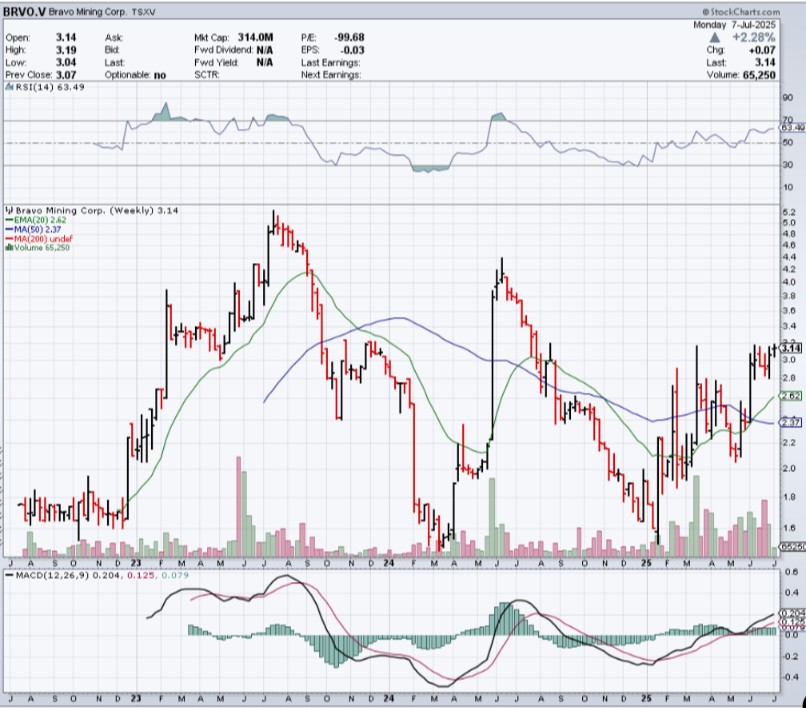Viewport: 806px width, 708px height.
Task: Click the RSI current value label 63.49
Action: [791, 127]
